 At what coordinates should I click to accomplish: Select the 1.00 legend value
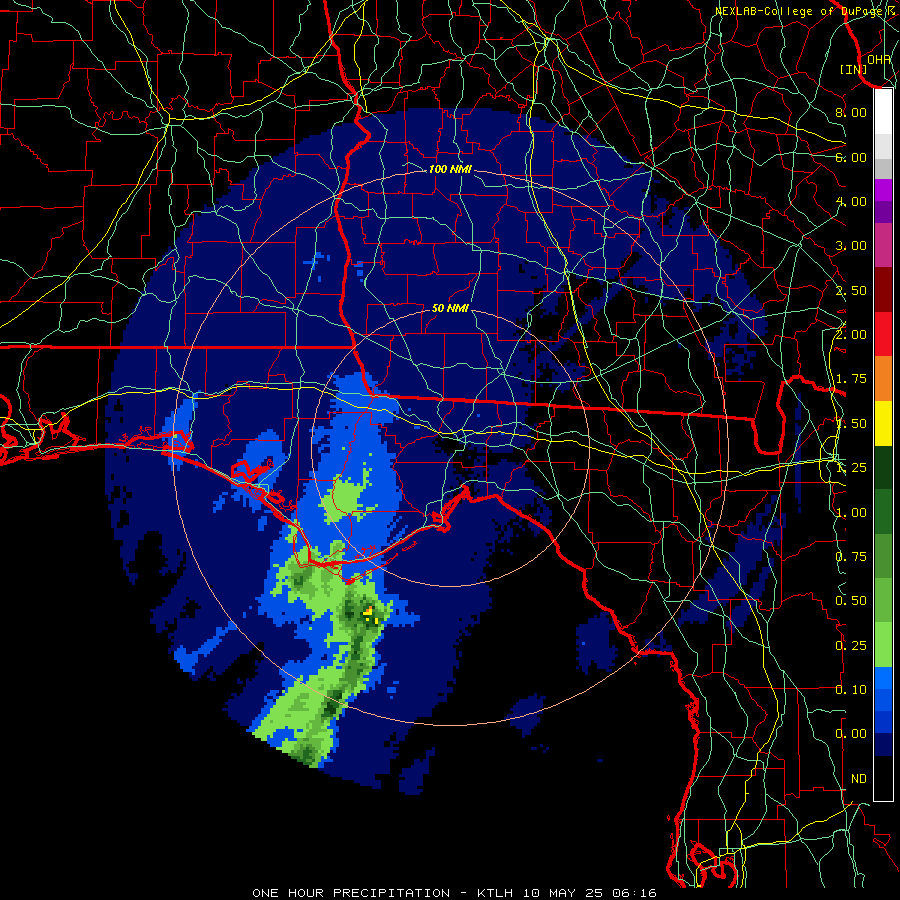(x=850, y=513)
